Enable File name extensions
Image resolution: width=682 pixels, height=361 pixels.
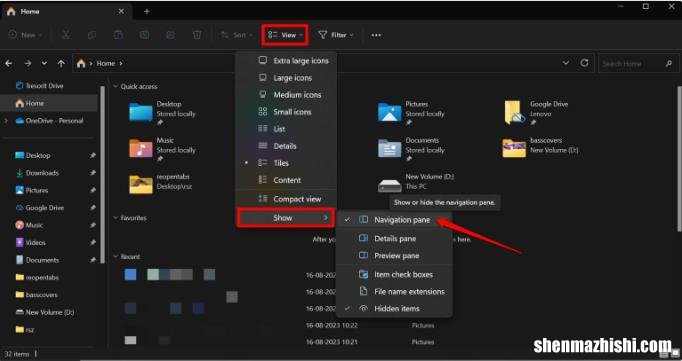[395, 291]
